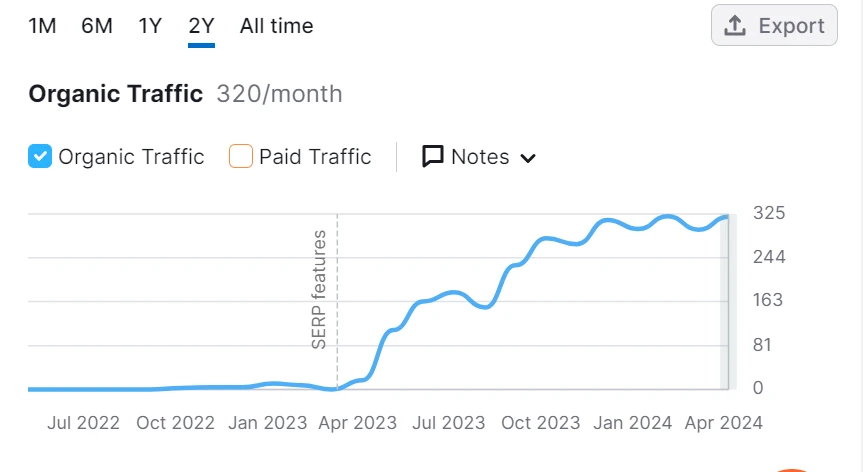
Task: Click the Jan 2024 axis label
Action: tap(632, 422)
